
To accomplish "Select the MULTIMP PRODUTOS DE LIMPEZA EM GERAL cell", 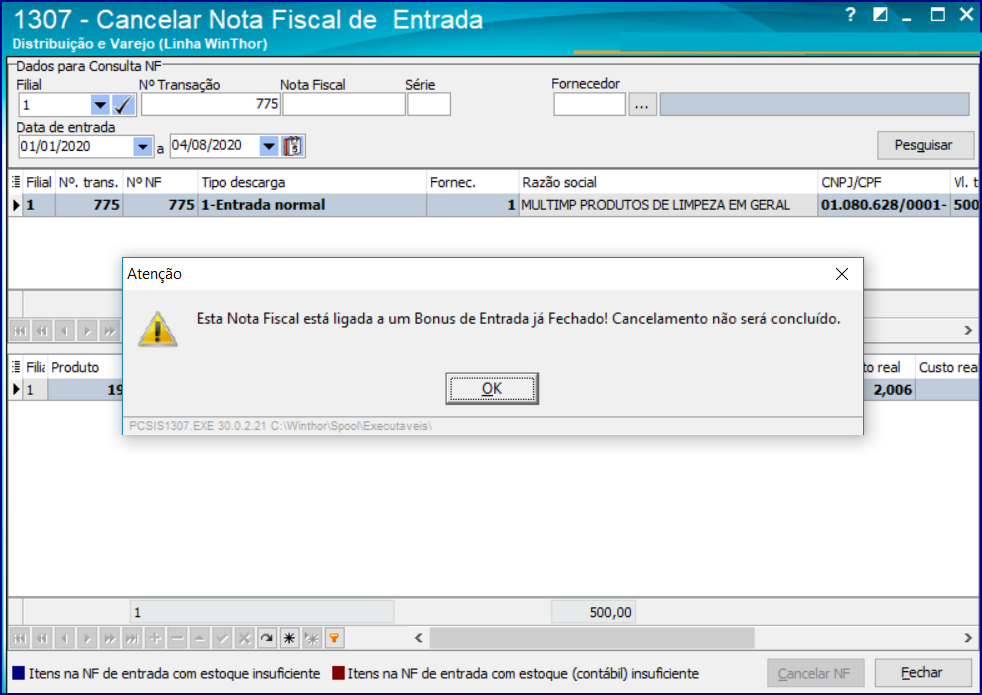I will tap(668, 205).
